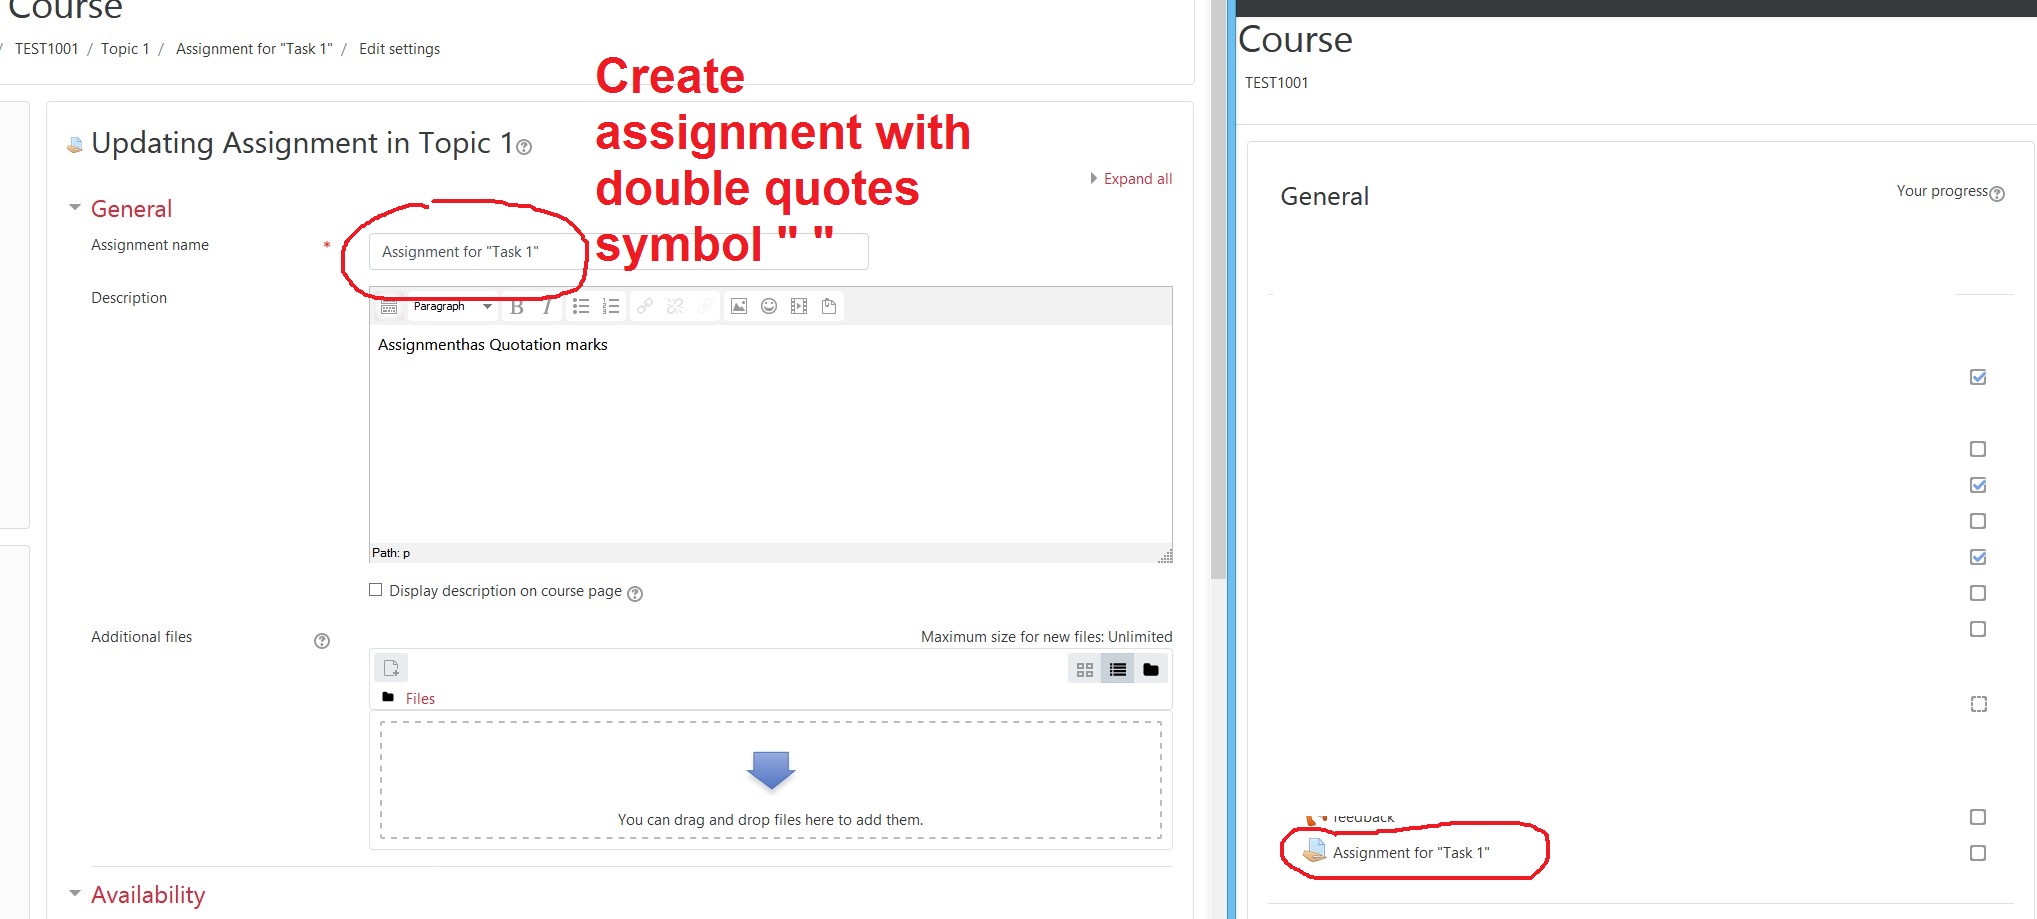Apply bold formatting in description editor

tap(517, 307)
